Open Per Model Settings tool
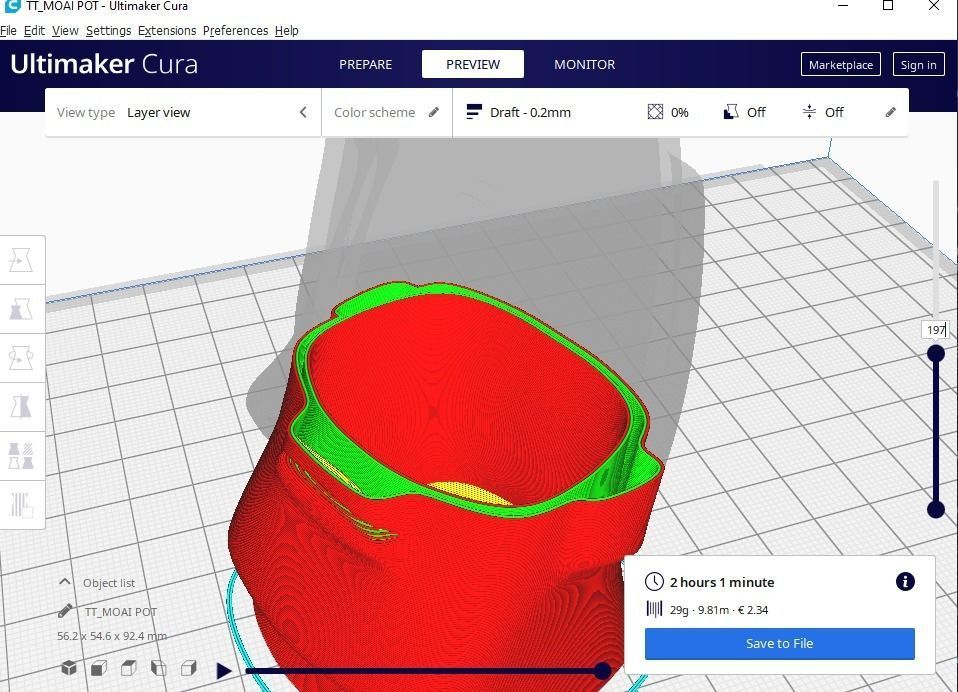 point(21,456)
